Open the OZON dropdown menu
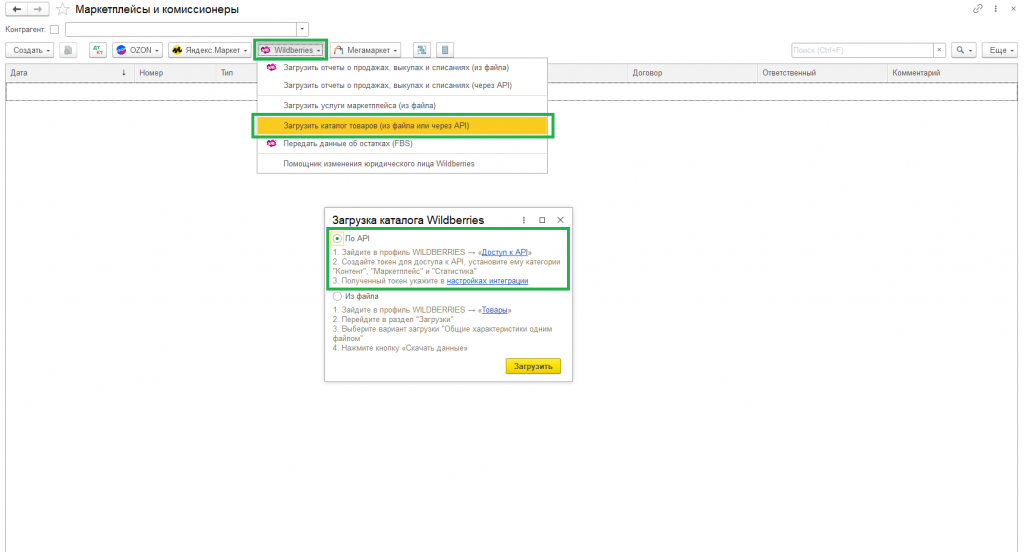 137,50
